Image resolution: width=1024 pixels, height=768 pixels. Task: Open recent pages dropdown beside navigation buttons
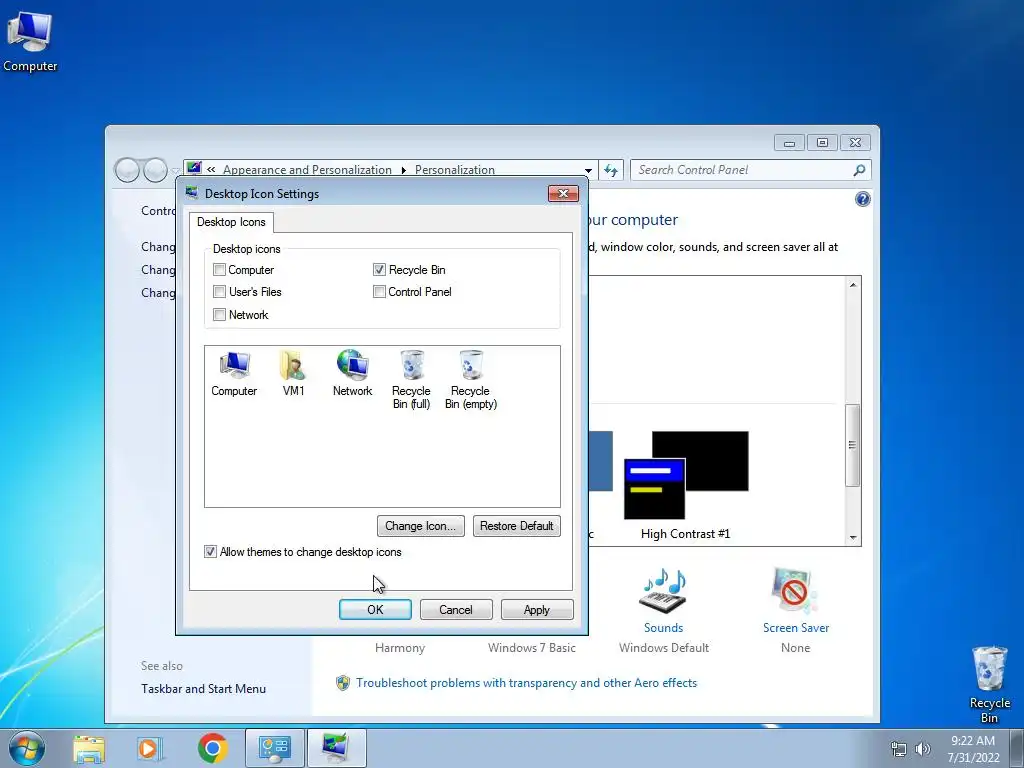[176, 170]
